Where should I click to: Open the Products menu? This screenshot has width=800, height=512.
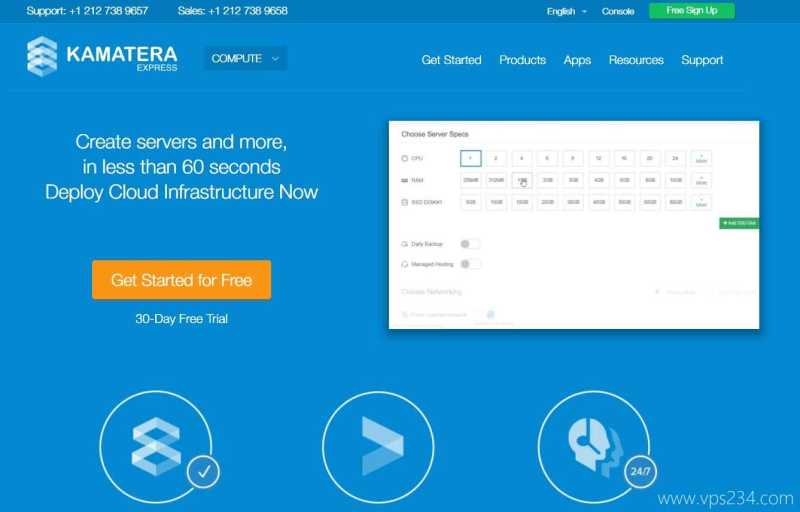coord(522,60)
